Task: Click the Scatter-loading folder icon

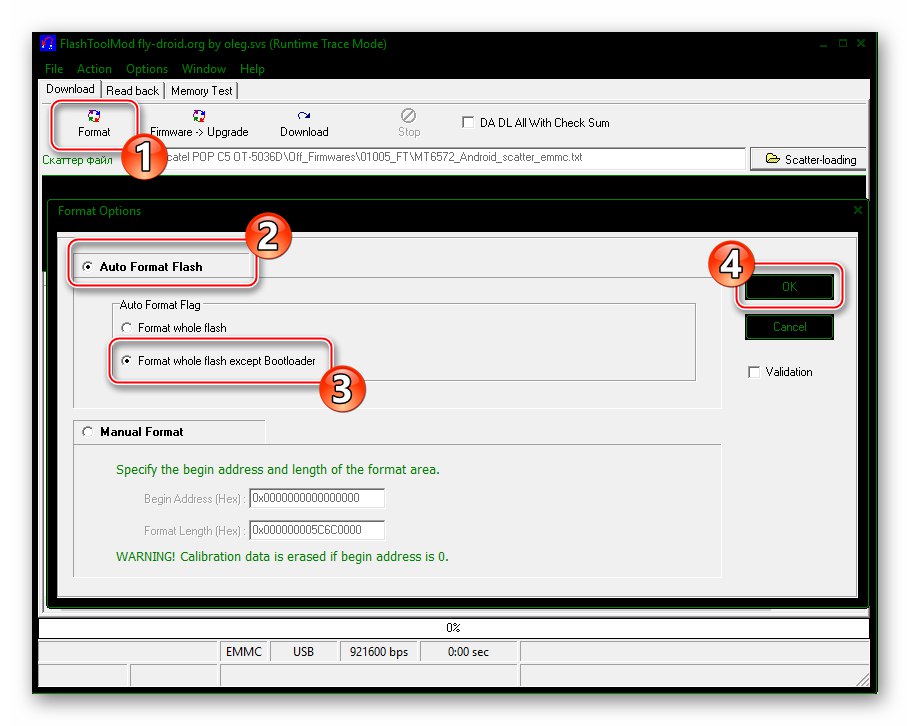Action: pyautogui.click(x=772, y=158)
